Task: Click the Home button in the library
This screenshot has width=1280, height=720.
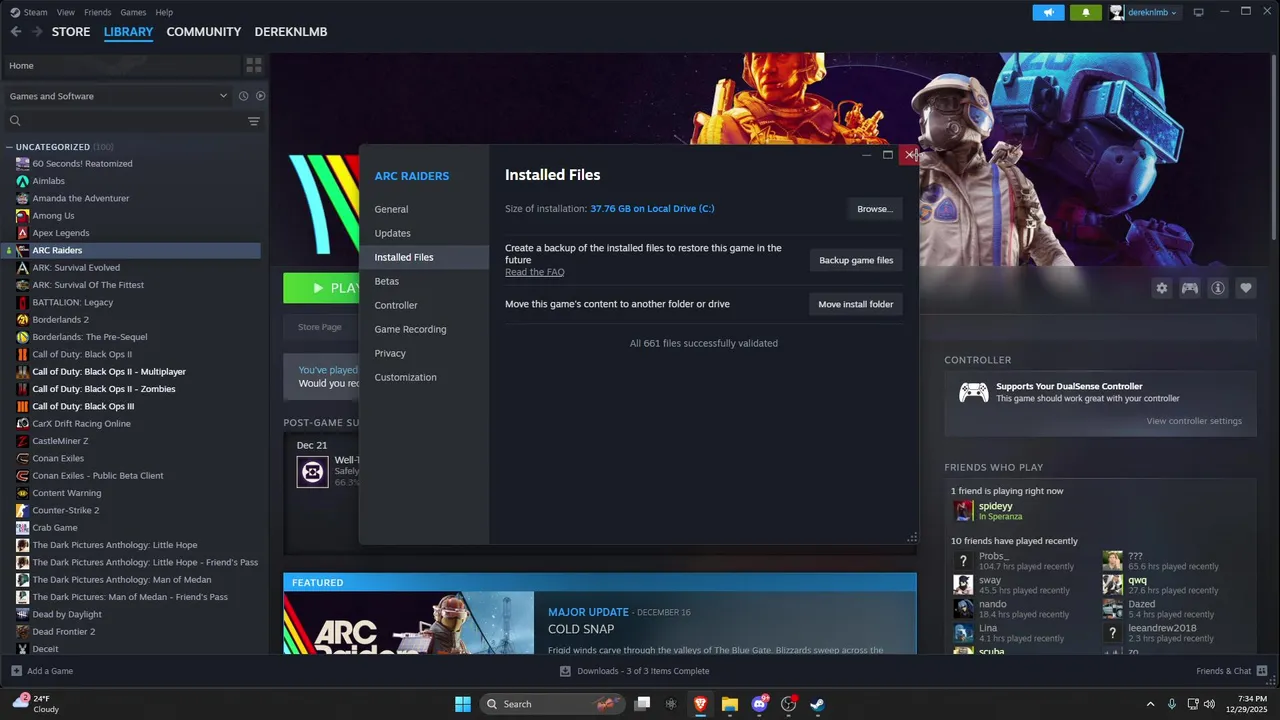Action: point(122,65)
